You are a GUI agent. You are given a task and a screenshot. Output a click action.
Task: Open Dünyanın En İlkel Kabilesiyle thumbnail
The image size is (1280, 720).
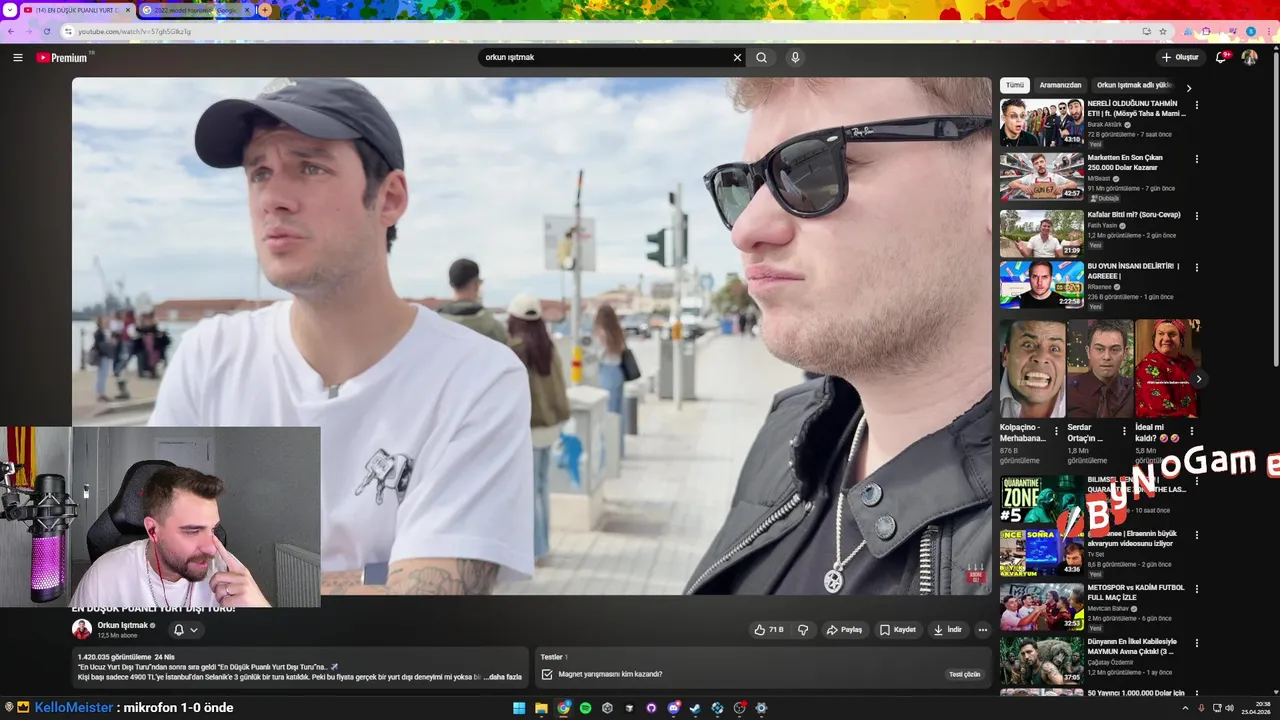(1042, 660)
